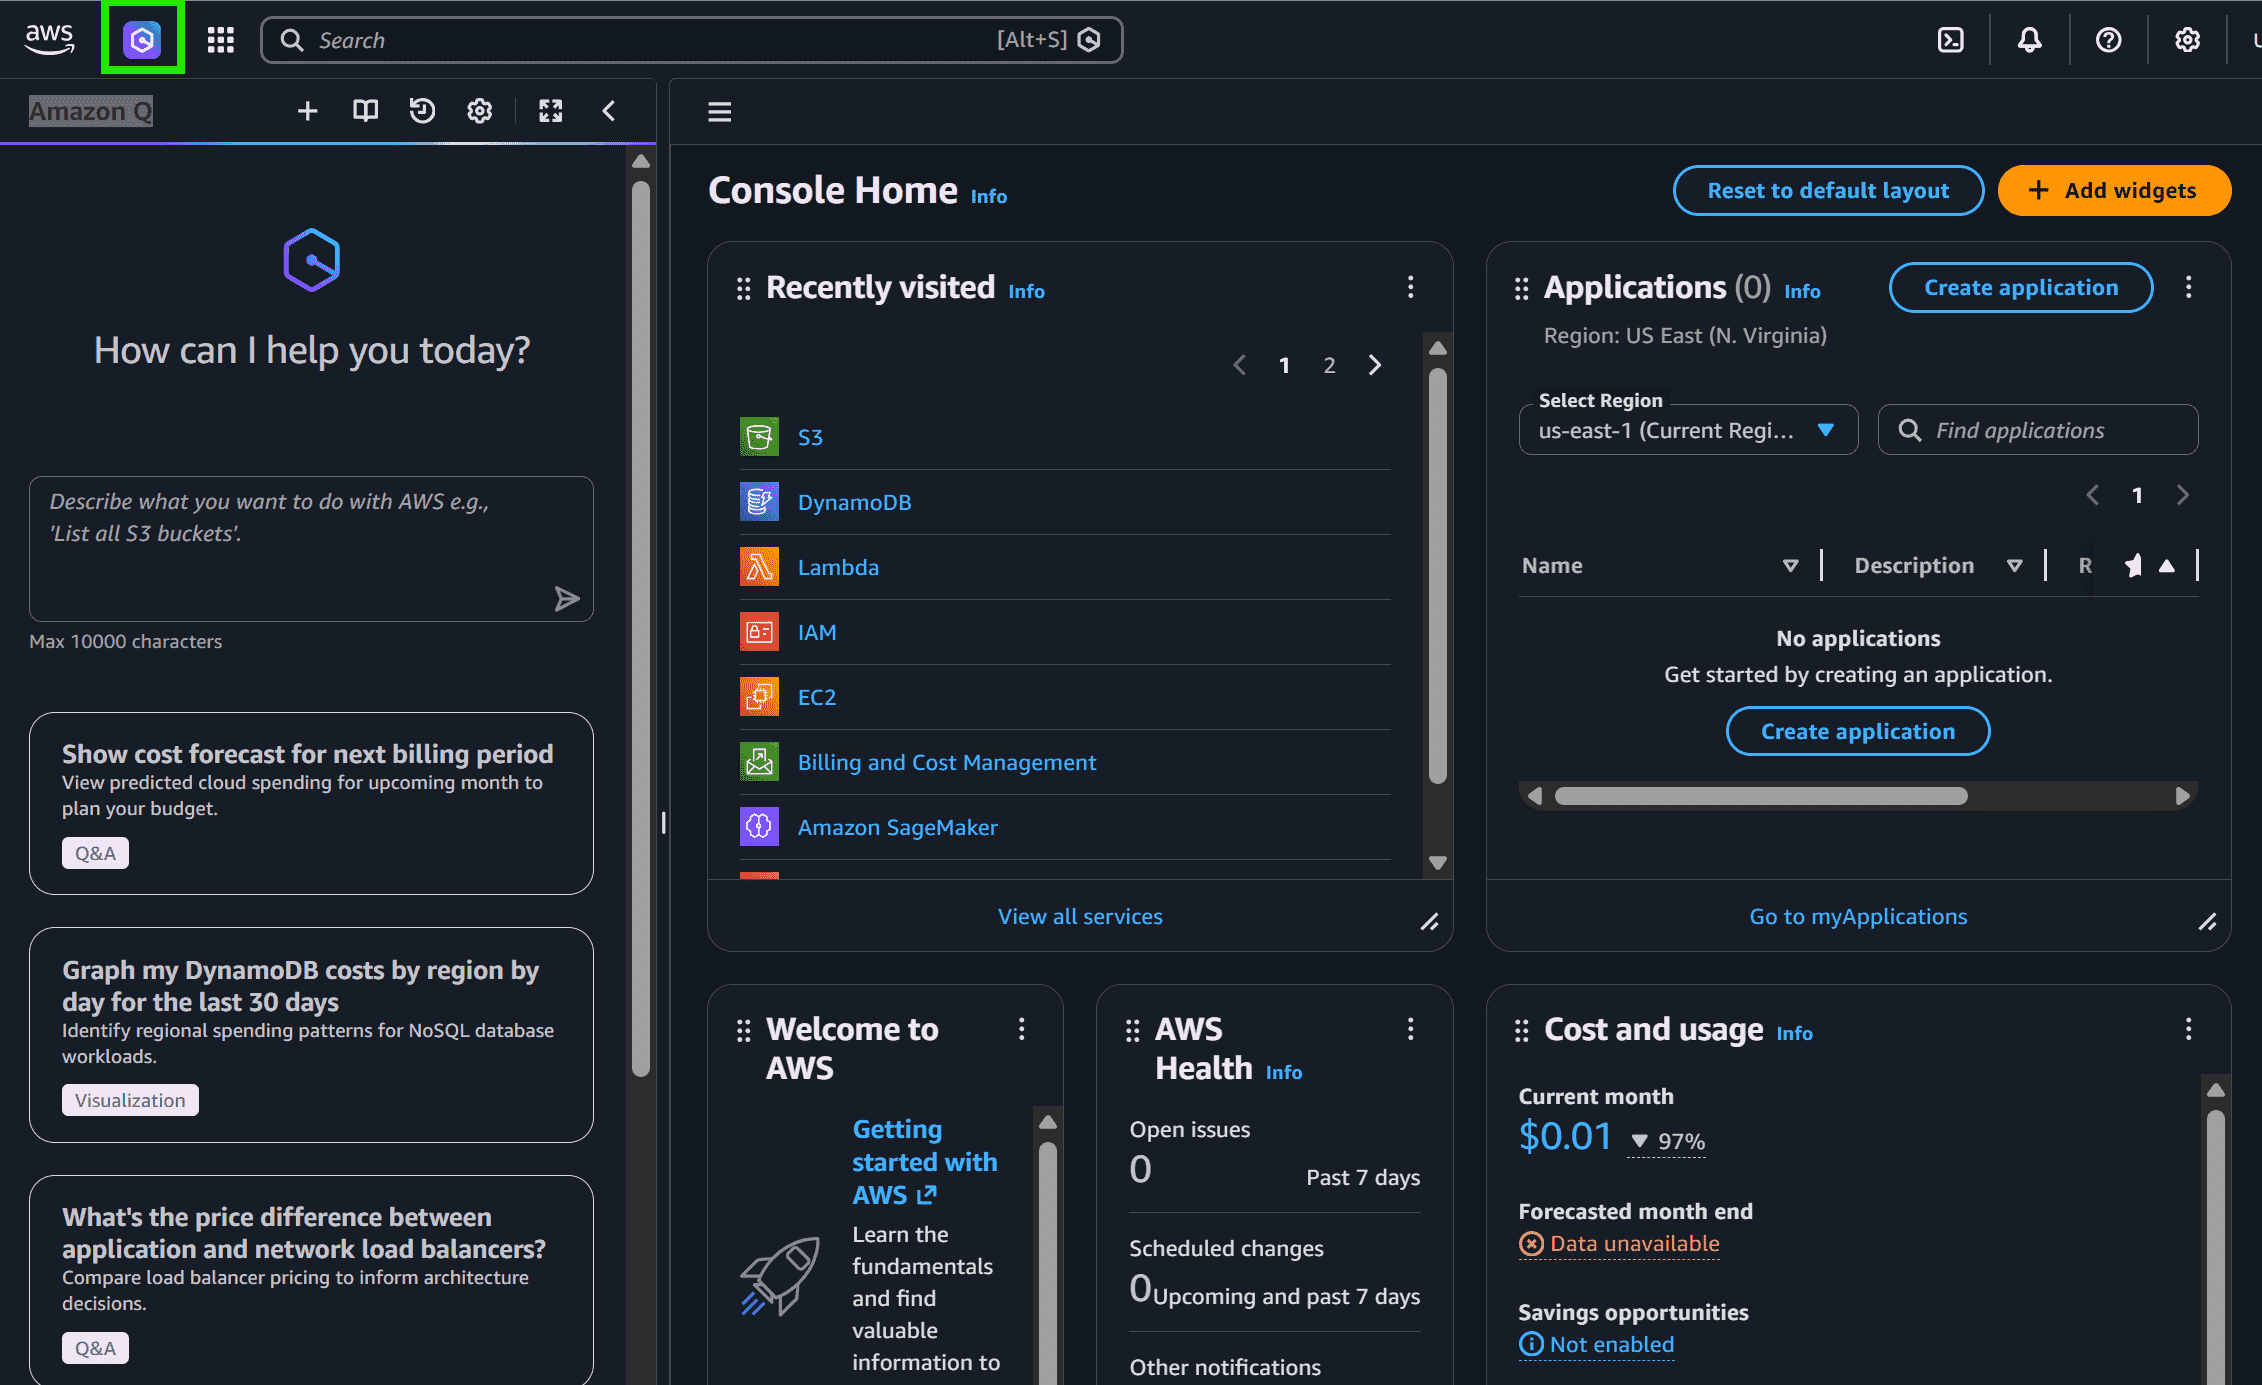
Task: Click the Amazon SageMaker icon
Action: coord(759,827)
